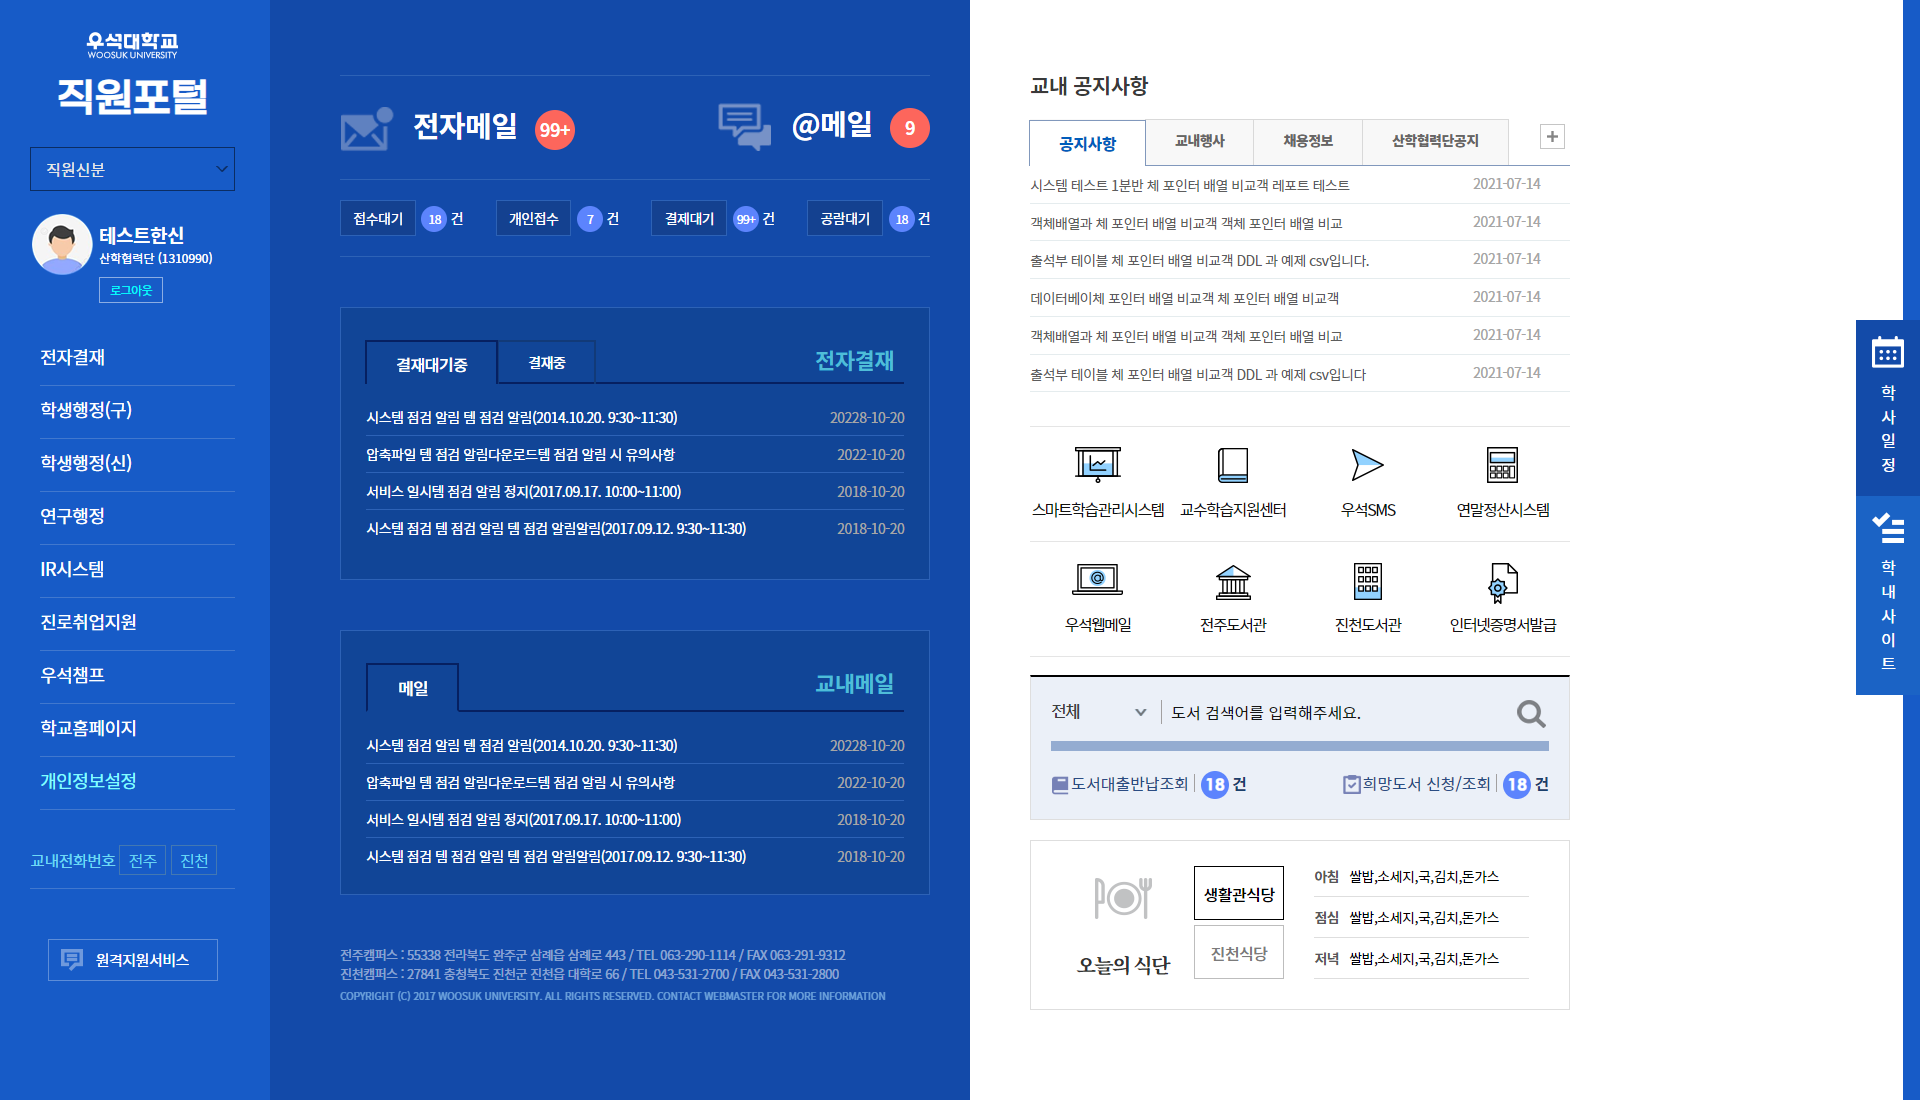Open 우석웹메일 monitor icon

click(x=1097, y=580)
